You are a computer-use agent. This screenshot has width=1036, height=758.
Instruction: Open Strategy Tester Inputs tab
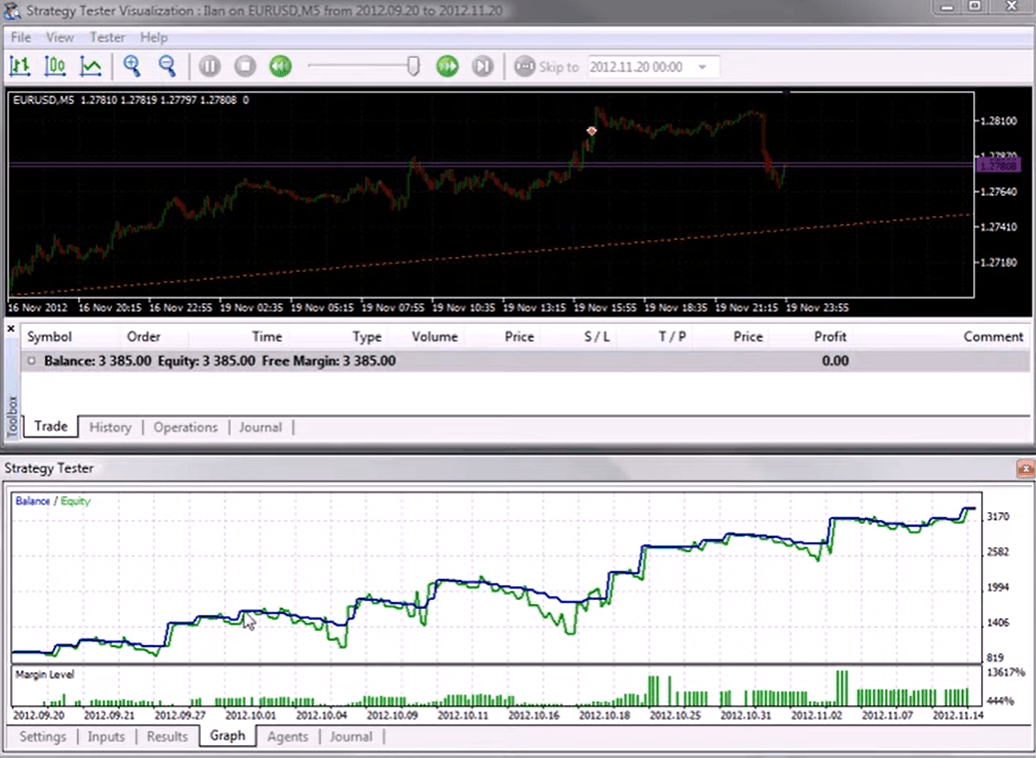(x=106, y=736)
